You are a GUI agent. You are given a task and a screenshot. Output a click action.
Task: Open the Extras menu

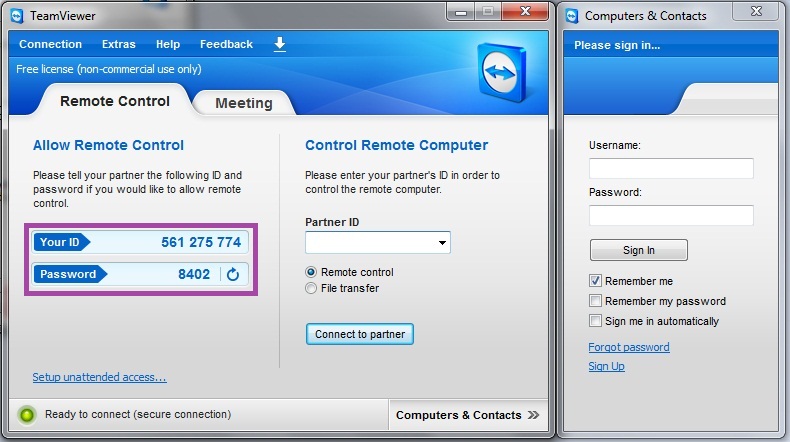(x=118, y=44)
